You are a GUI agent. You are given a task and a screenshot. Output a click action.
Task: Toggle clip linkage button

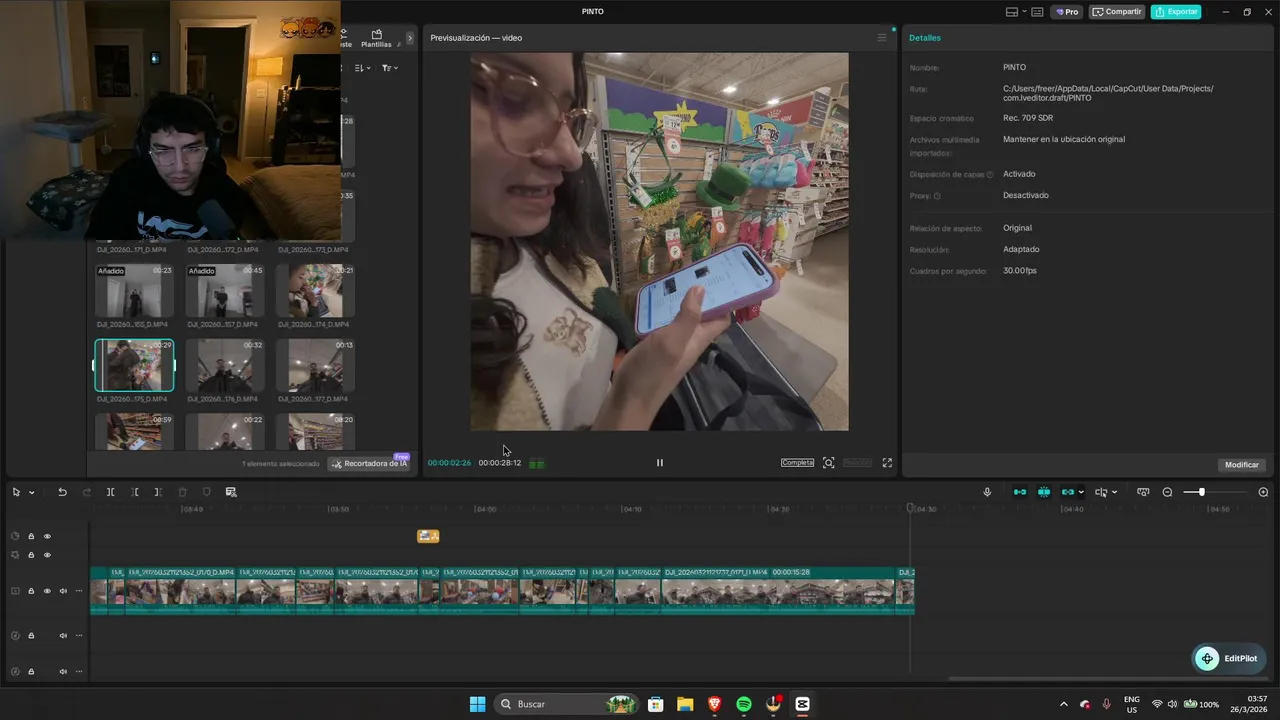[x=1068, y=492]
